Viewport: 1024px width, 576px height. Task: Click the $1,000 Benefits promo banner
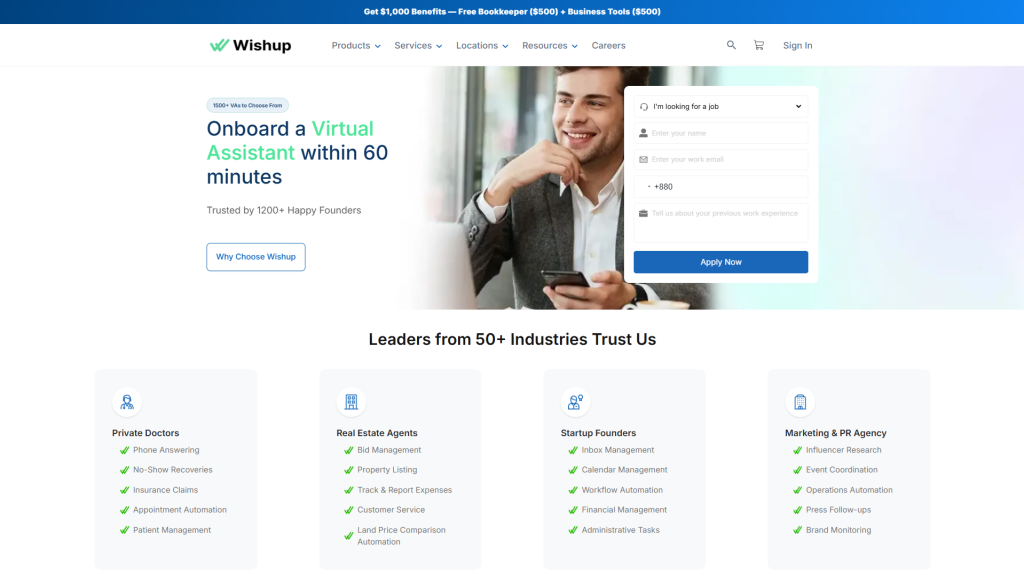[x=512, y=12]
